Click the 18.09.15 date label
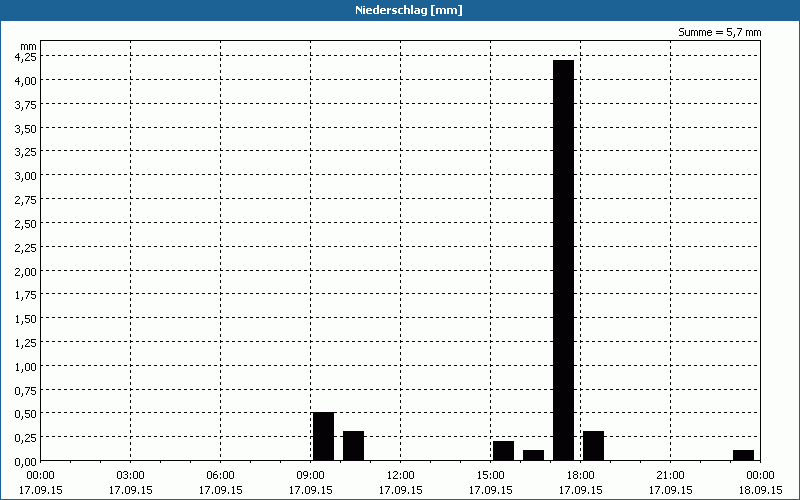 [x=760, y=490]
